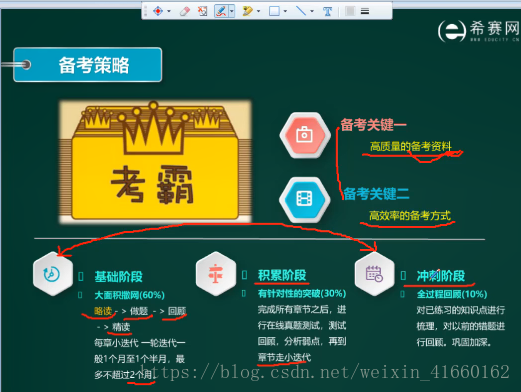The height and width of the screenshot is (392, 521).
Task: Select the laser pointer tool
Action: click(x=158, y=11)
